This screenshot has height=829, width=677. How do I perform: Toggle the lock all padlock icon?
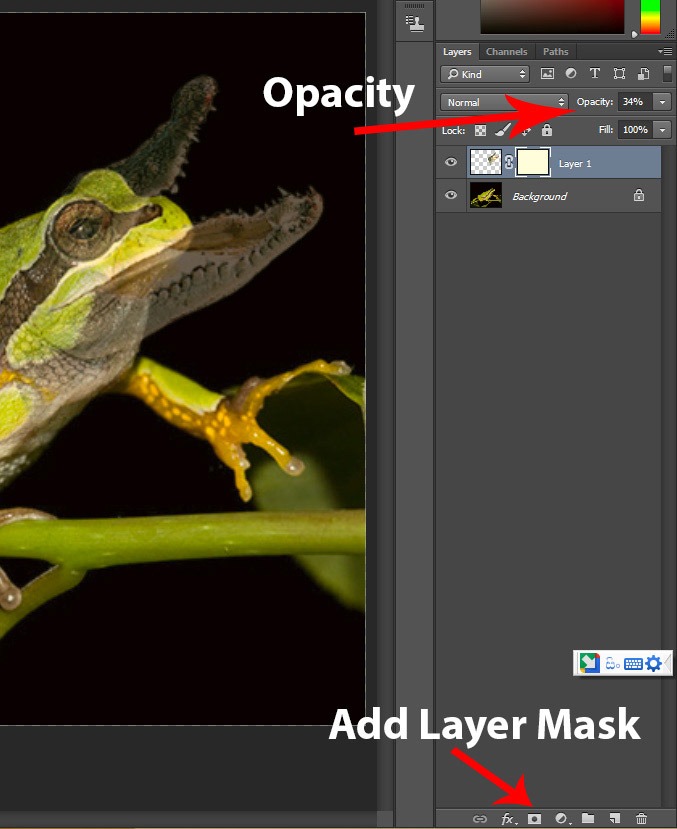pos(547,130)
